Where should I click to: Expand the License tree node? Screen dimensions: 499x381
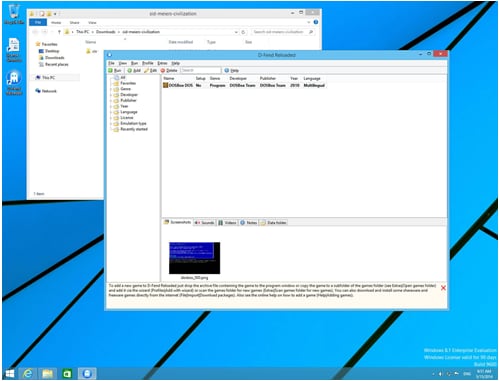coord(111,118)
